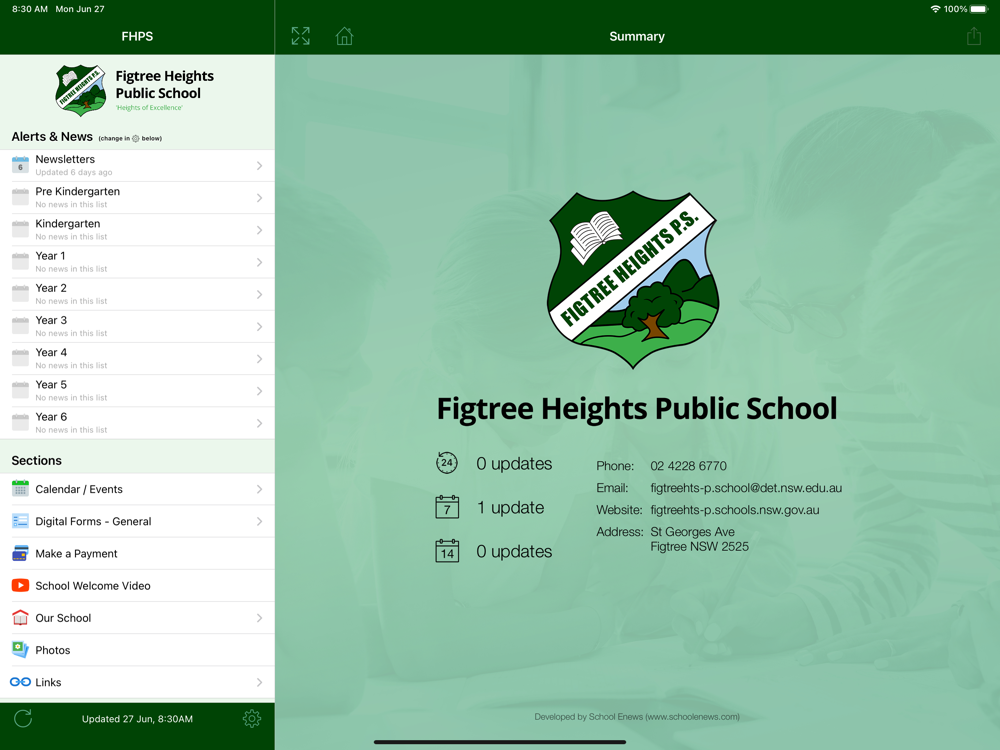Expand Year 4 row chevron

[x=260, y=359]
